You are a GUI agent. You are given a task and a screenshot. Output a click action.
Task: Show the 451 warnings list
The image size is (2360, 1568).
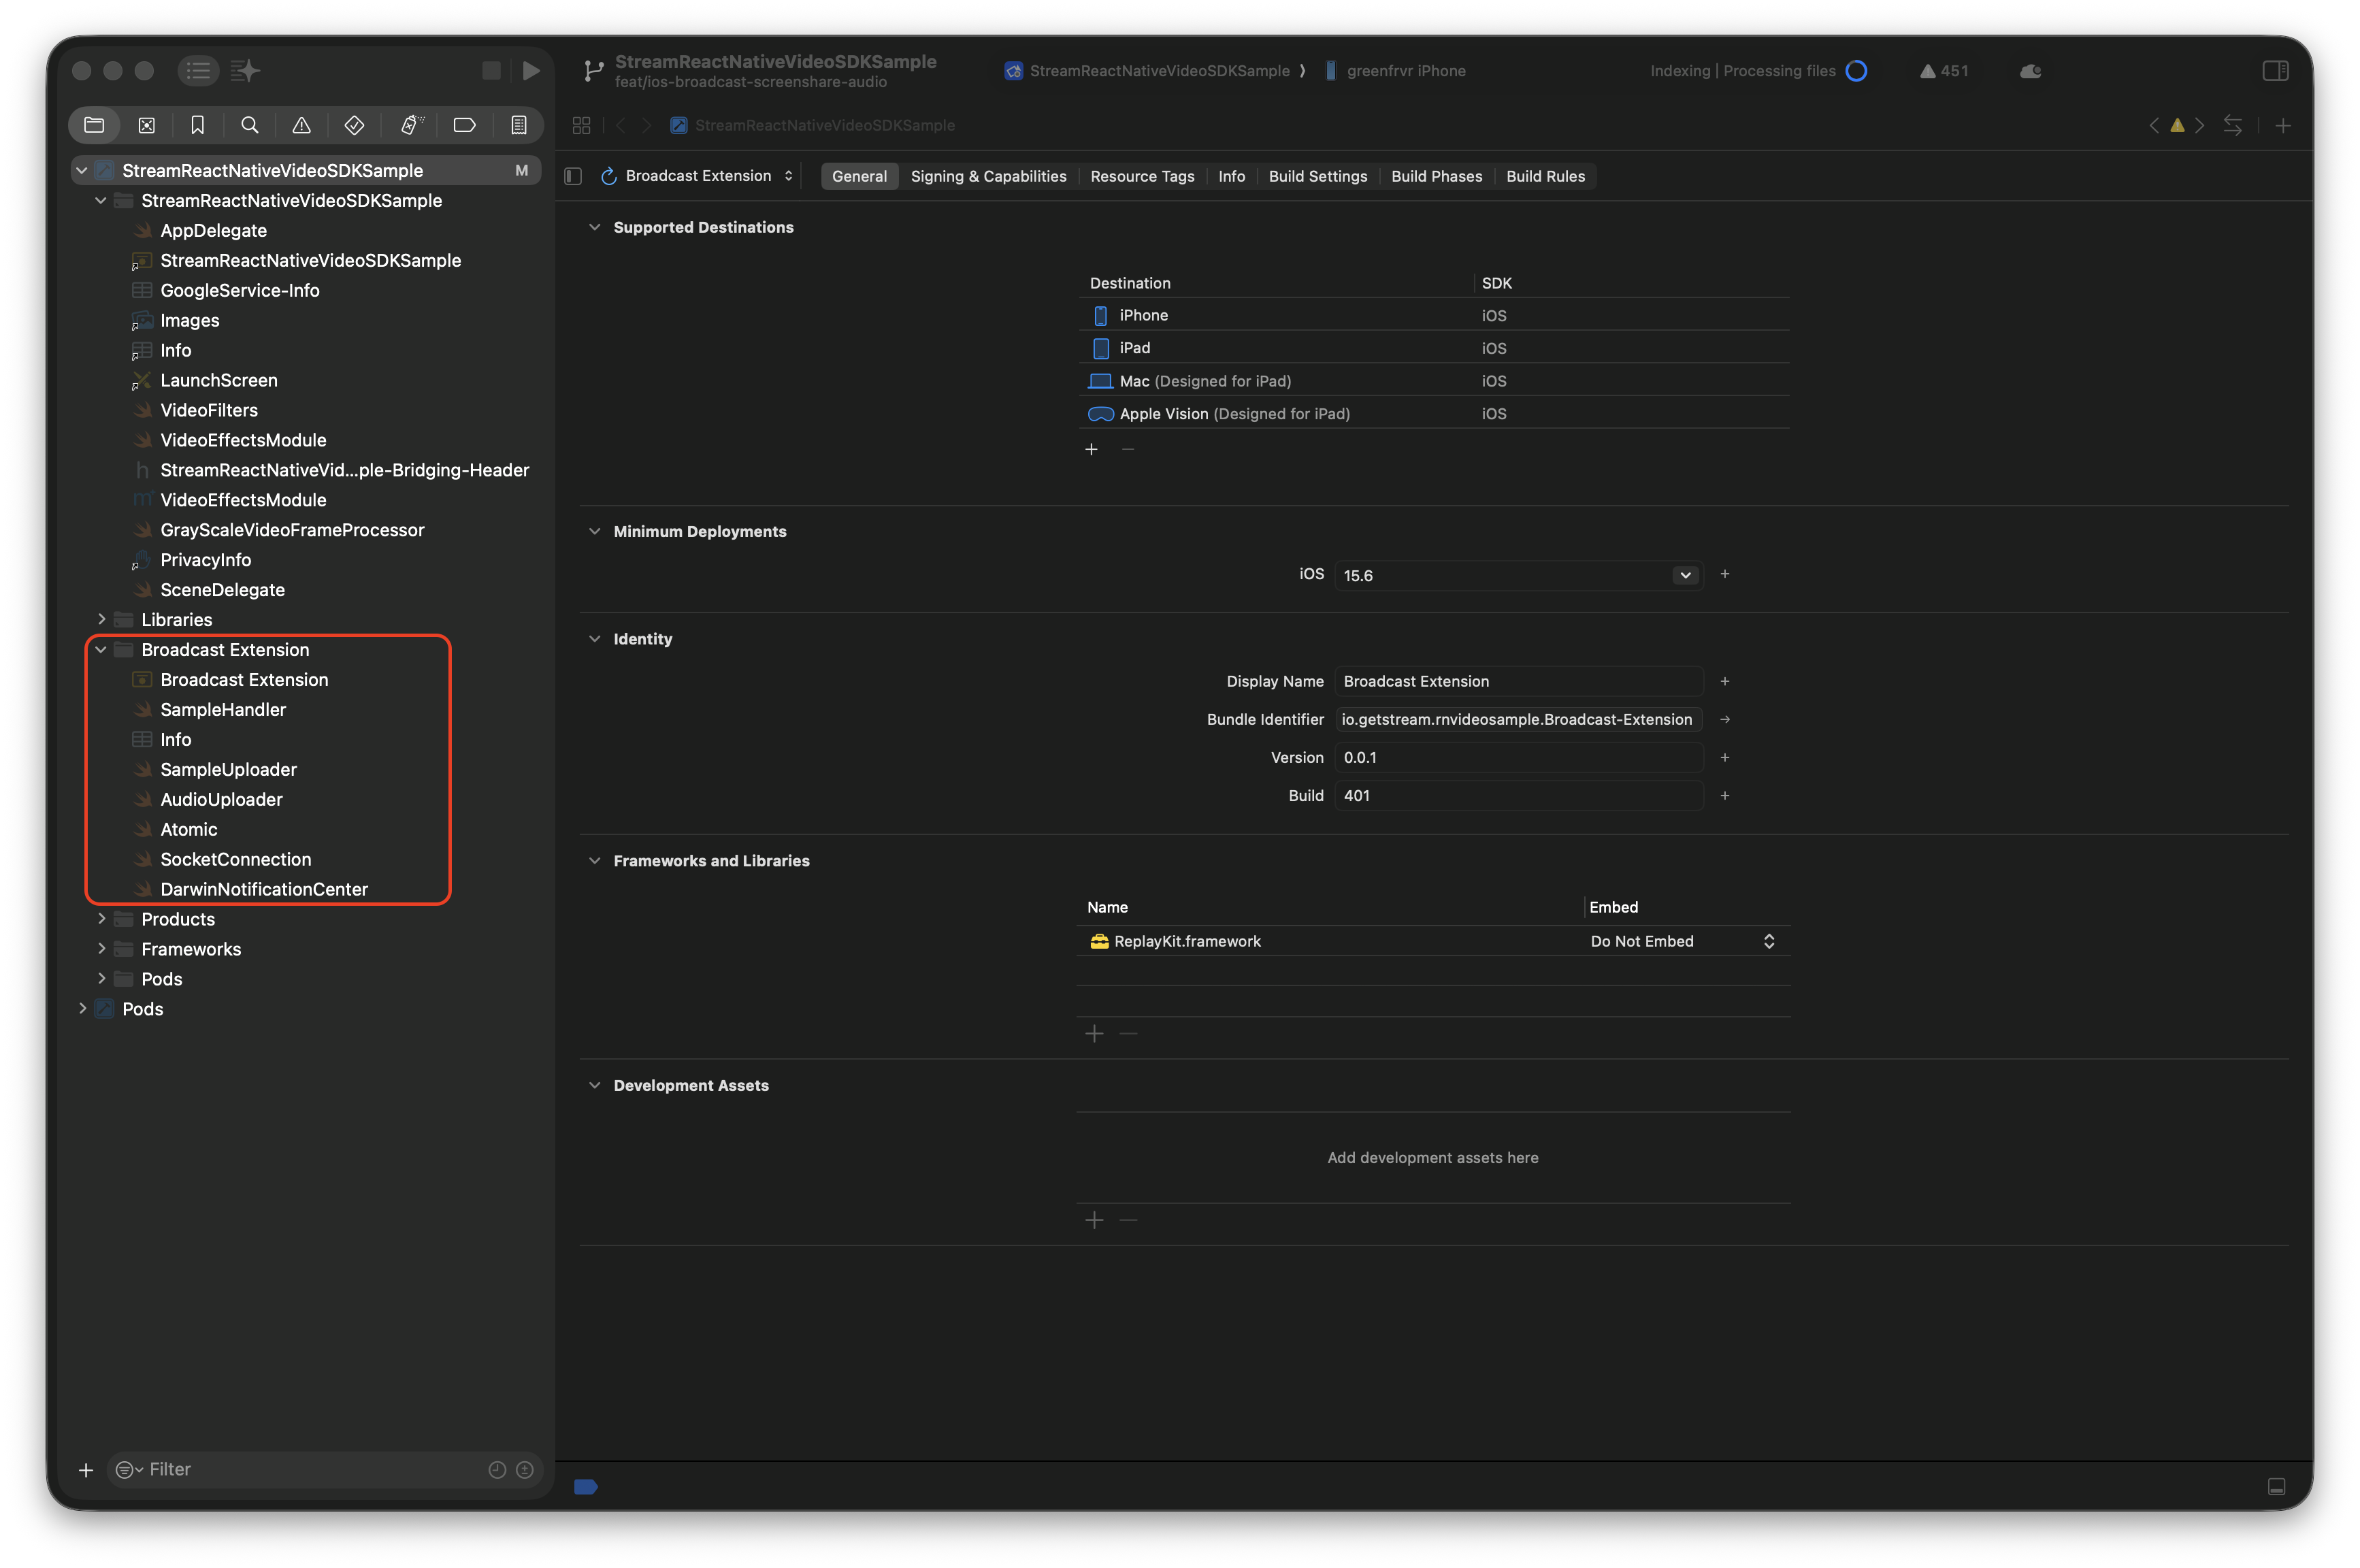coord(1943,71)
